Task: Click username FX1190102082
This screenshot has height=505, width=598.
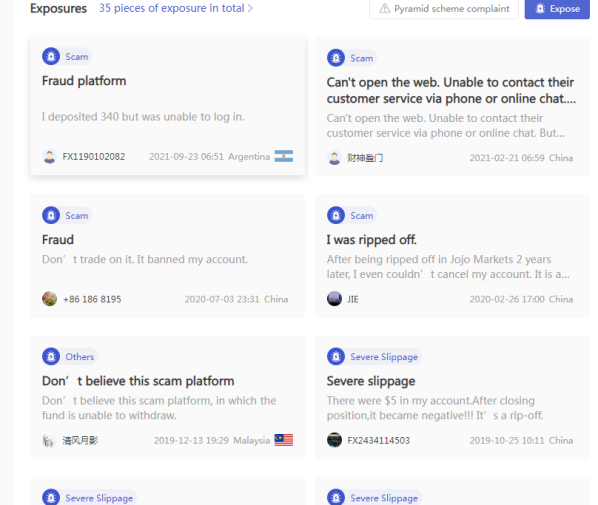Action: point(94,156)
